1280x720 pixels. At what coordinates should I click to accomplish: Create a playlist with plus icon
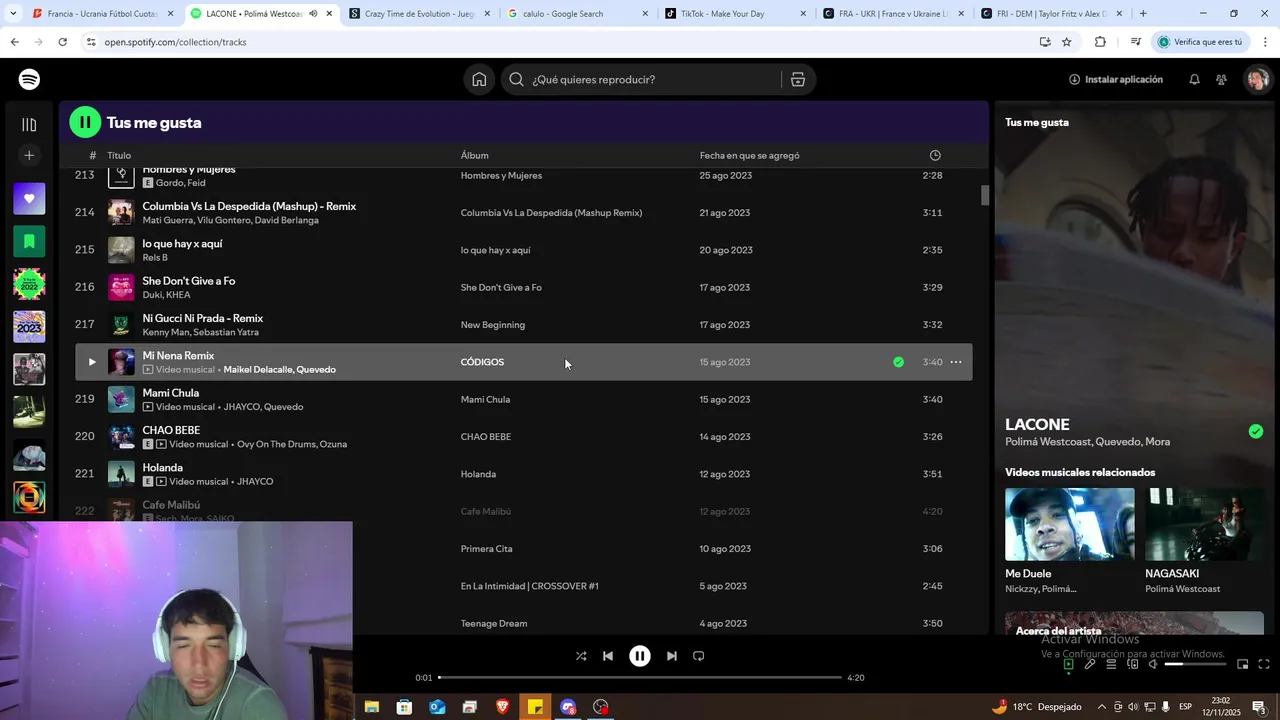29,155
